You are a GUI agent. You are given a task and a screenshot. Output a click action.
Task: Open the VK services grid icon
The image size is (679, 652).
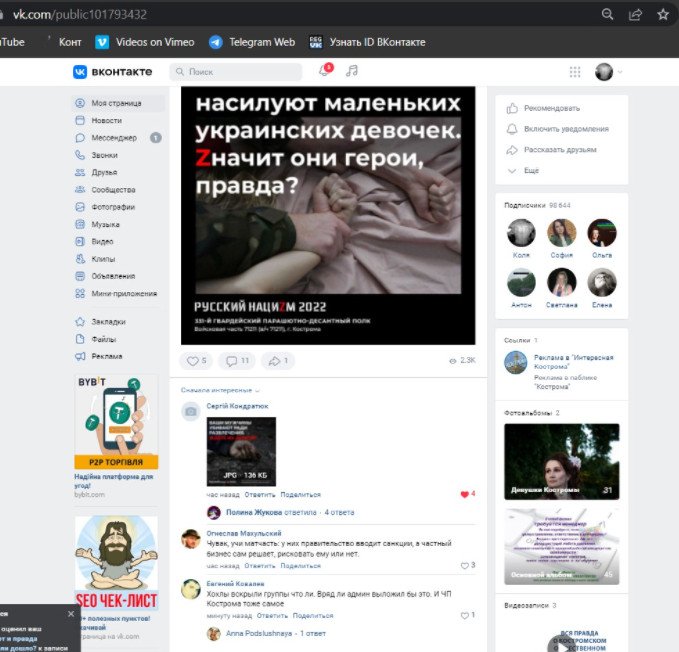coord(574,72)
